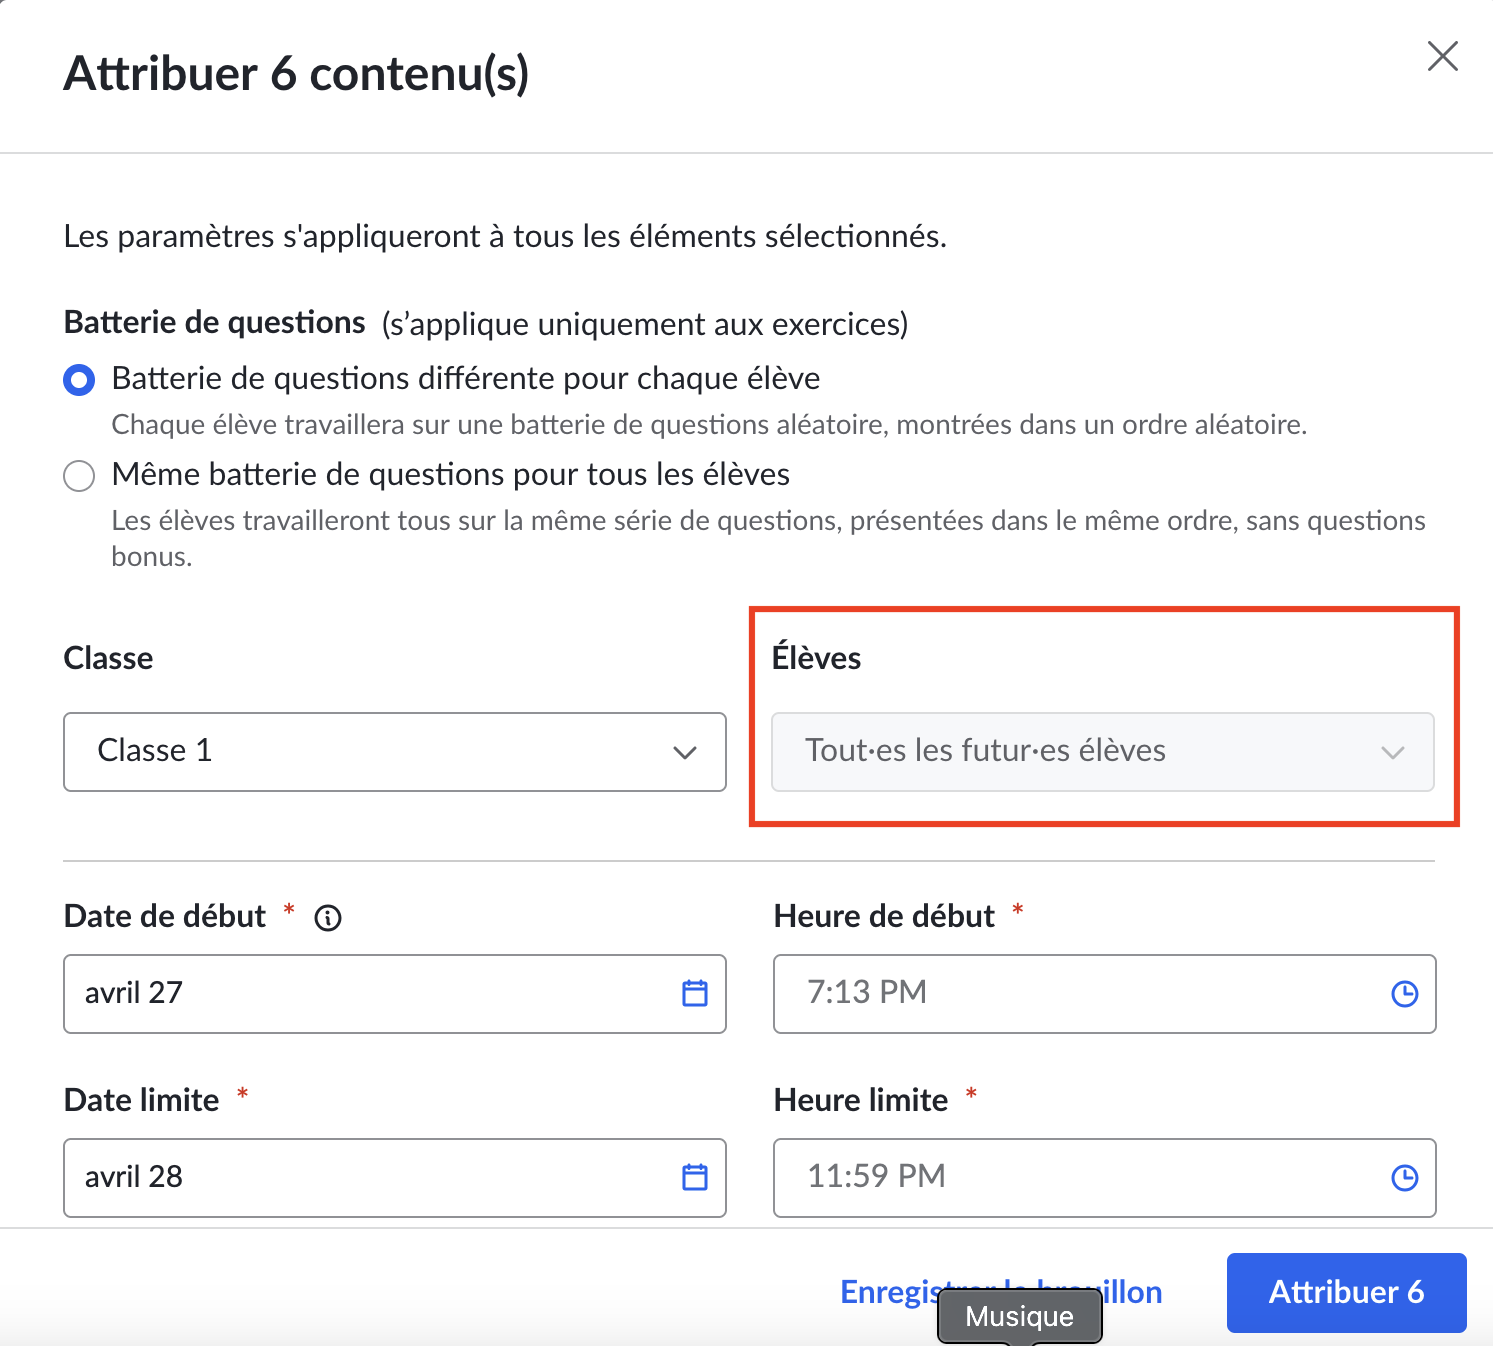Click the 7:13 PM start time field
1493x1348 pixels.
1105,994
